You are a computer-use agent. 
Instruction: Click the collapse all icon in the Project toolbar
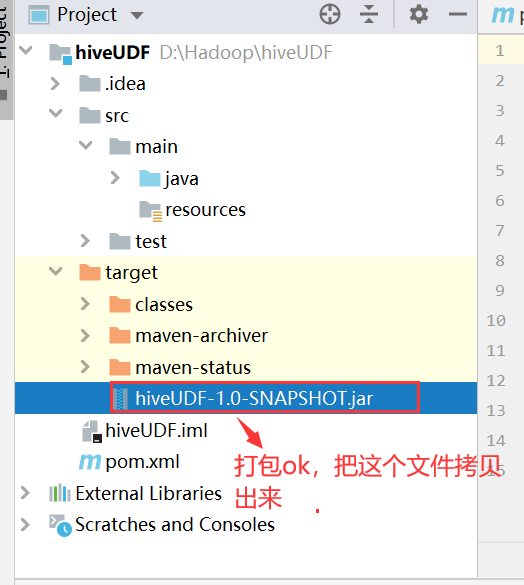(369, 15)
